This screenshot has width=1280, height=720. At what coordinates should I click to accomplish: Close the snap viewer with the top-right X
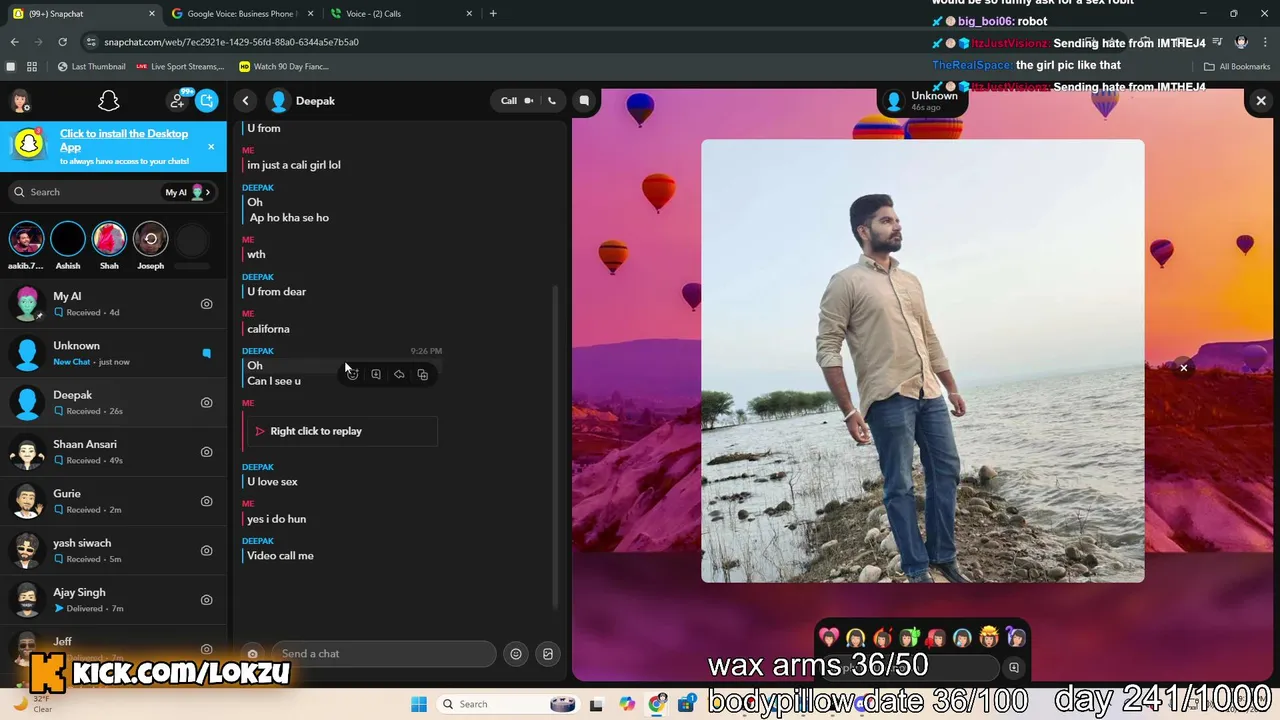pyautogui.click(x=1261, y=101)
